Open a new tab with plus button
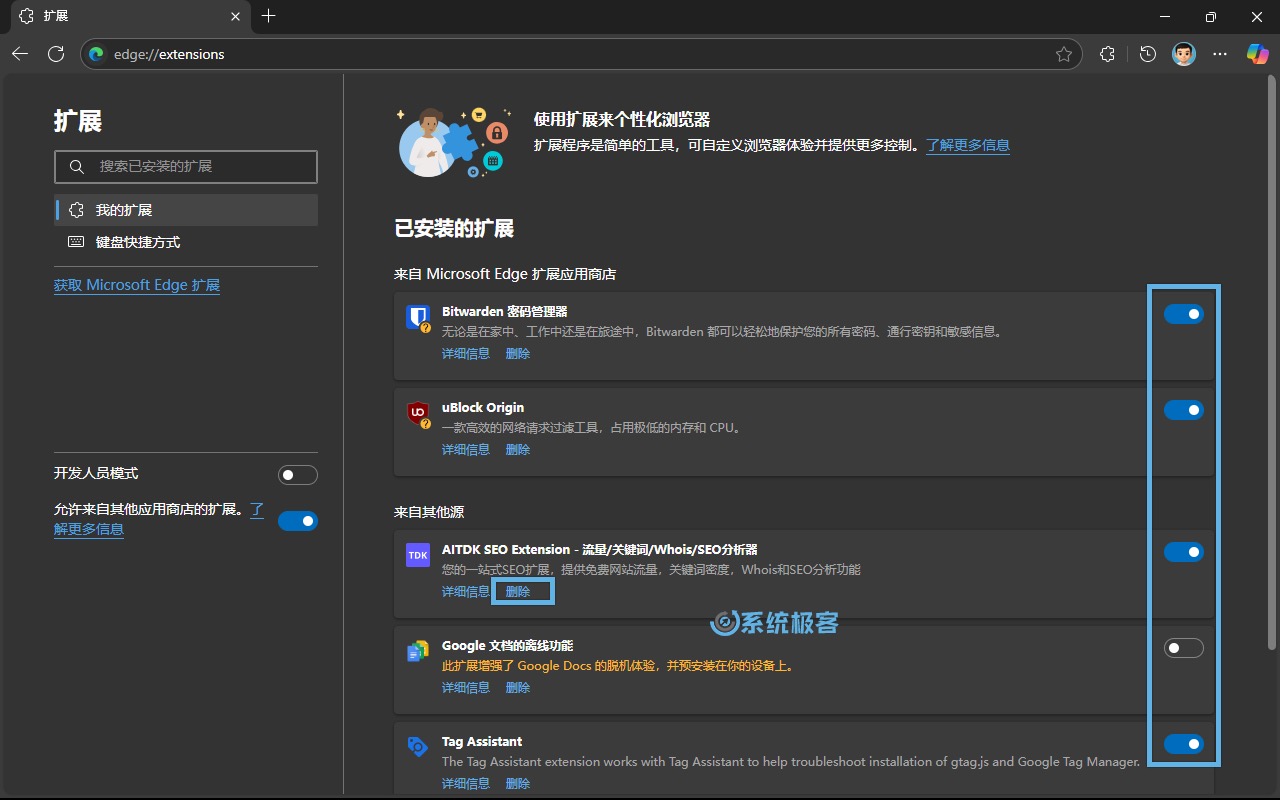Screen dimensions: 1280x800 (268, 16)
